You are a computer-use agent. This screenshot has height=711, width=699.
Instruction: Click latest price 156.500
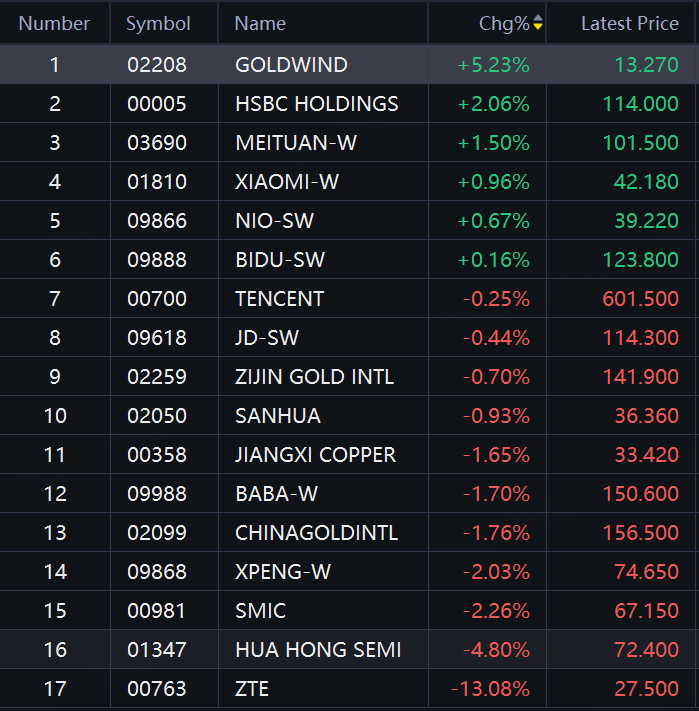click(641, 533)
